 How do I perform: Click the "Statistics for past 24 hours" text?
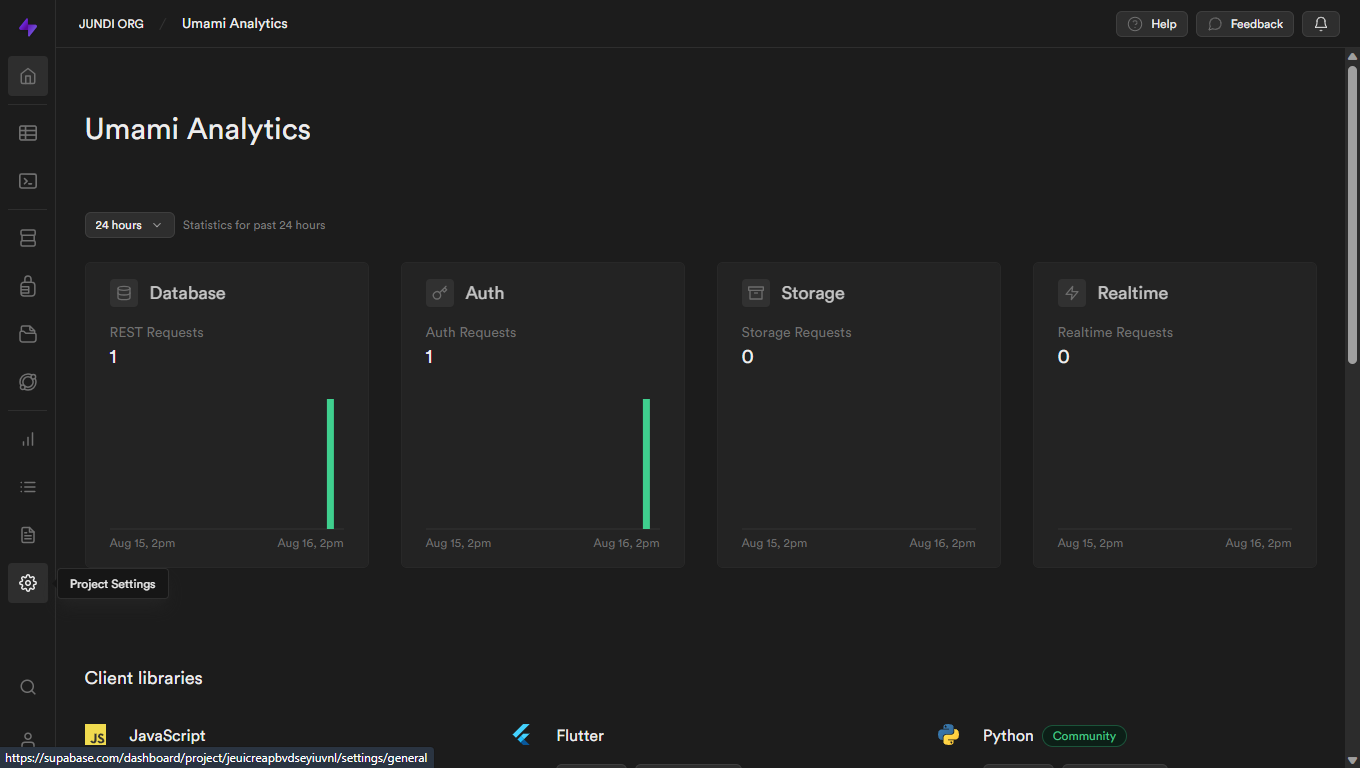pos(254,225)
